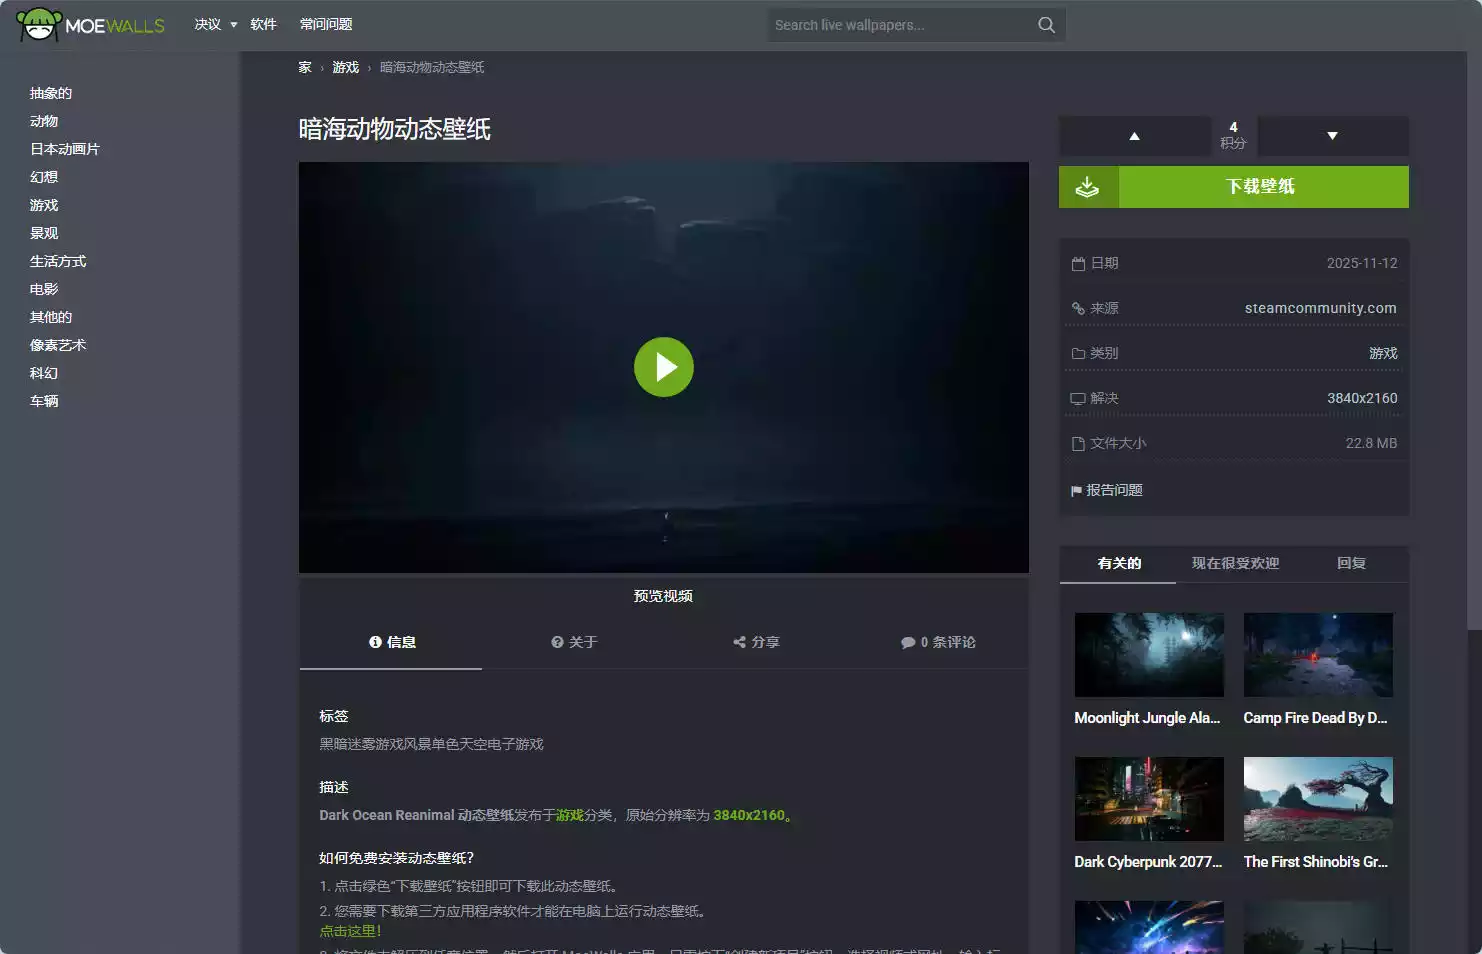
Task: Open the 景观 category
Action: tap(44, 233)
